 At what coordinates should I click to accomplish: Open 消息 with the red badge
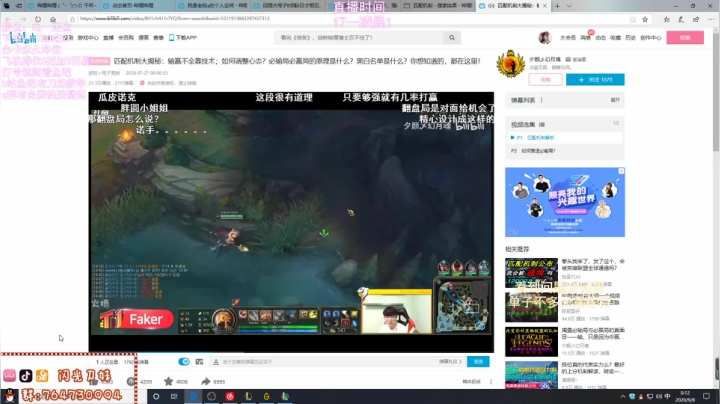pos(585,38)
